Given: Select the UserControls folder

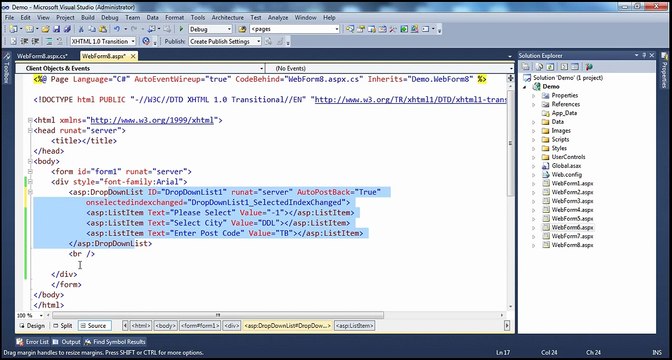Looking at the screenshot, I should coord(568,157).
